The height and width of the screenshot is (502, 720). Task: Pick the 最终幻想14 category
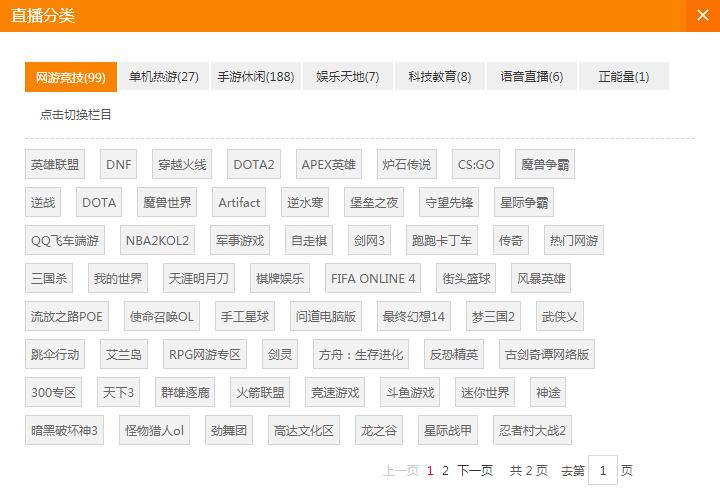pyautogui.click(x=414, y=316)
